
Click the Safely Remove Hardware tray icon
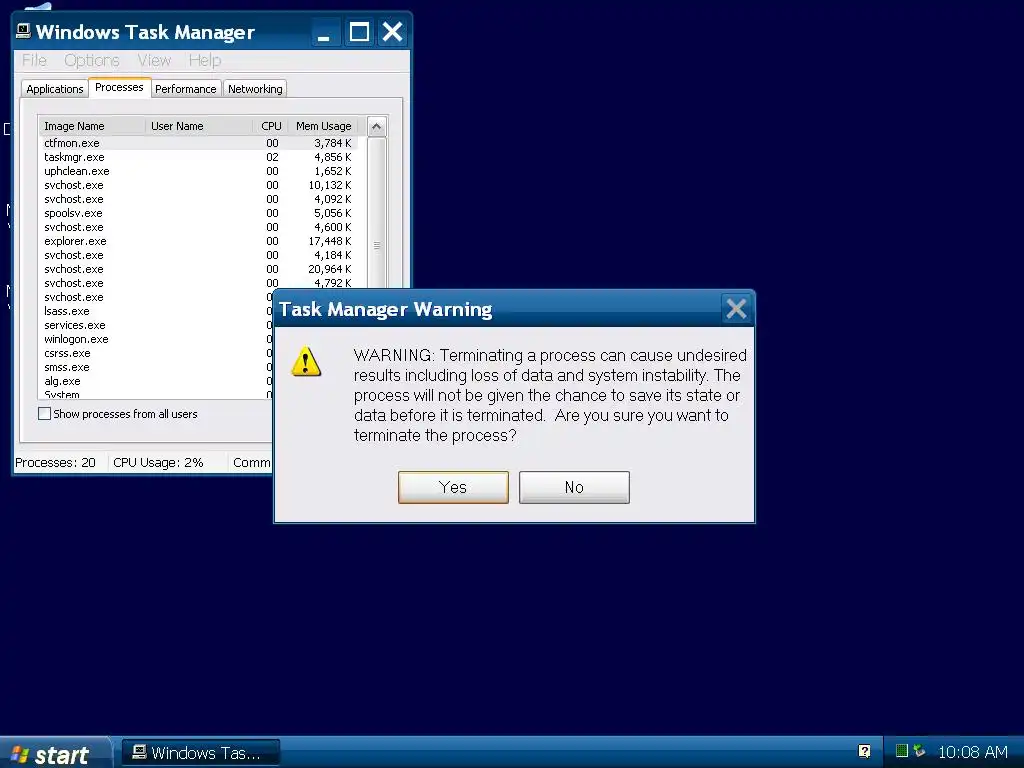click(x=920, y=751)
